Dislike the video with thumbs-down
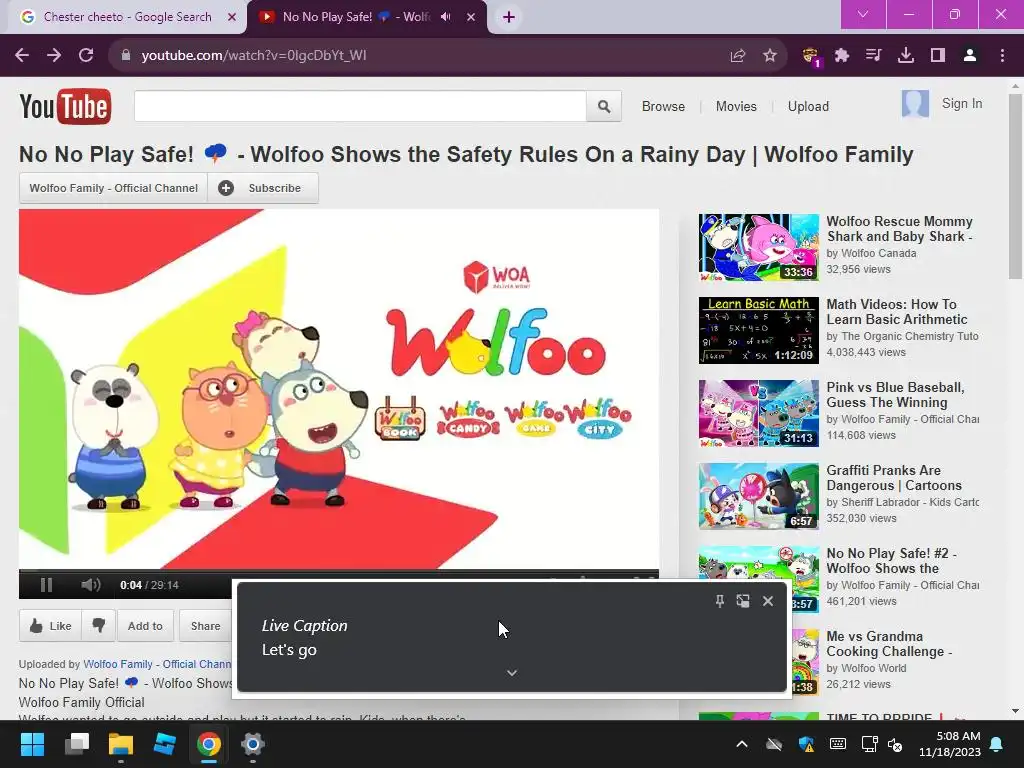 tap(99, 626)
